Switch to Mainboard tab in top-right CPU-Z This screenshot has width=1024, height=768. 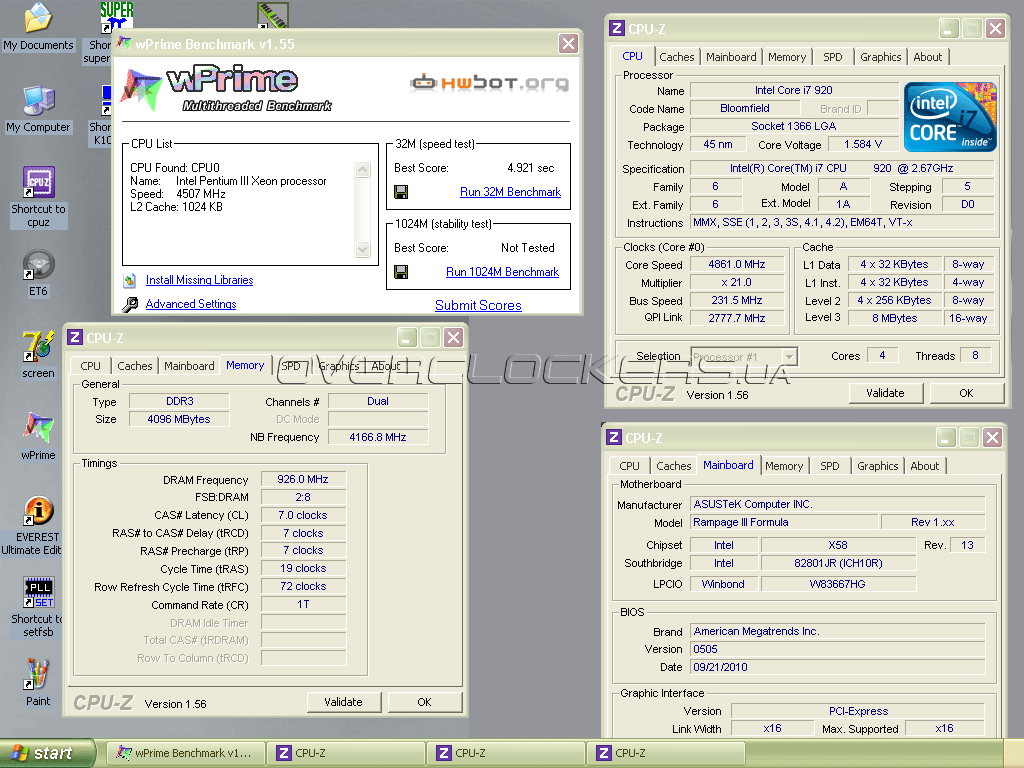click(731, 57)
